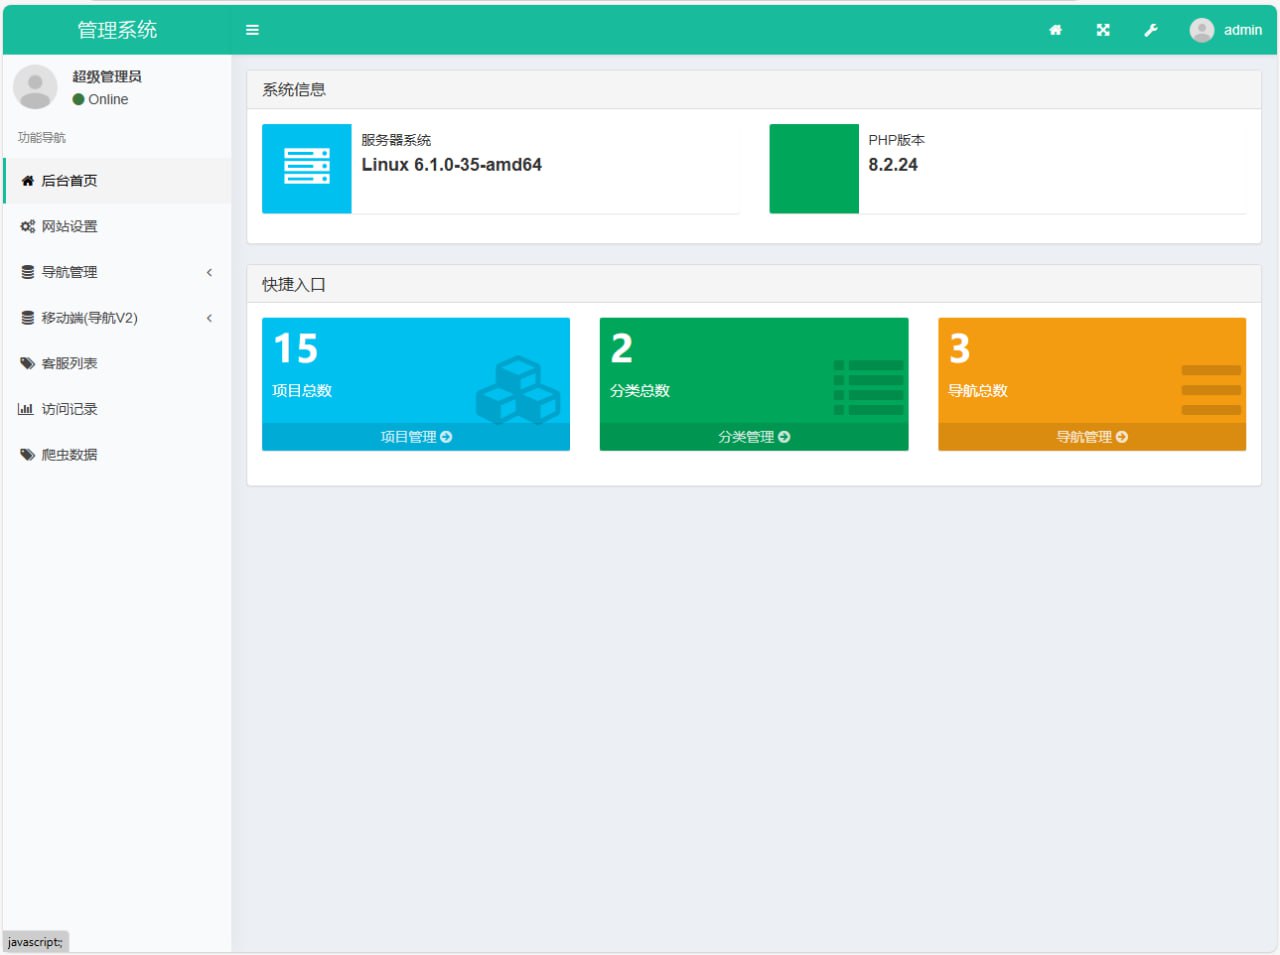
Task: Toggle the sidebar with the hamburger icon
Action: [x=252, y=30]
